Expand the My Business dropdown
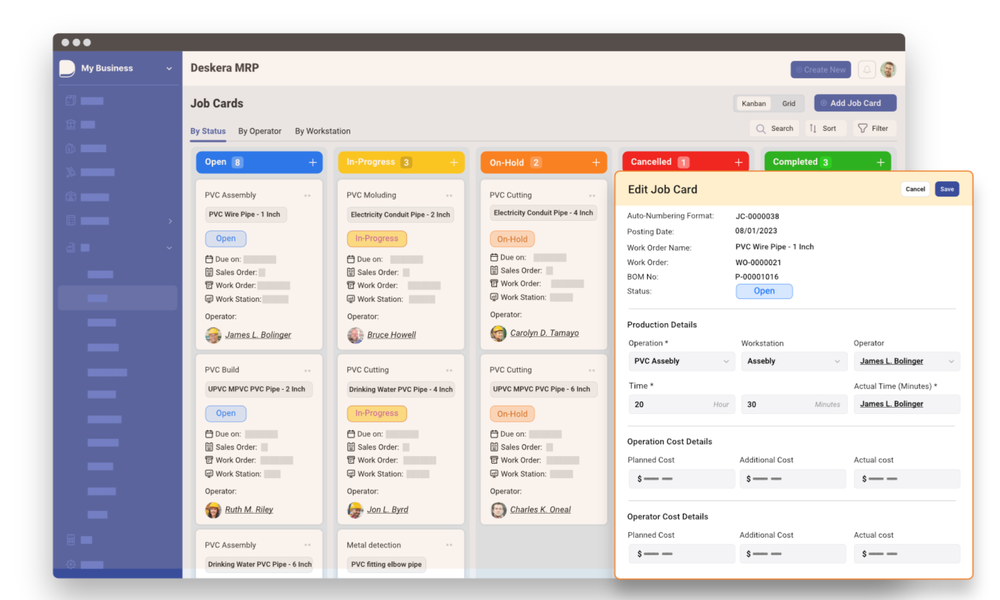The width and height of the screenshot is (1000, 600). 169,68
